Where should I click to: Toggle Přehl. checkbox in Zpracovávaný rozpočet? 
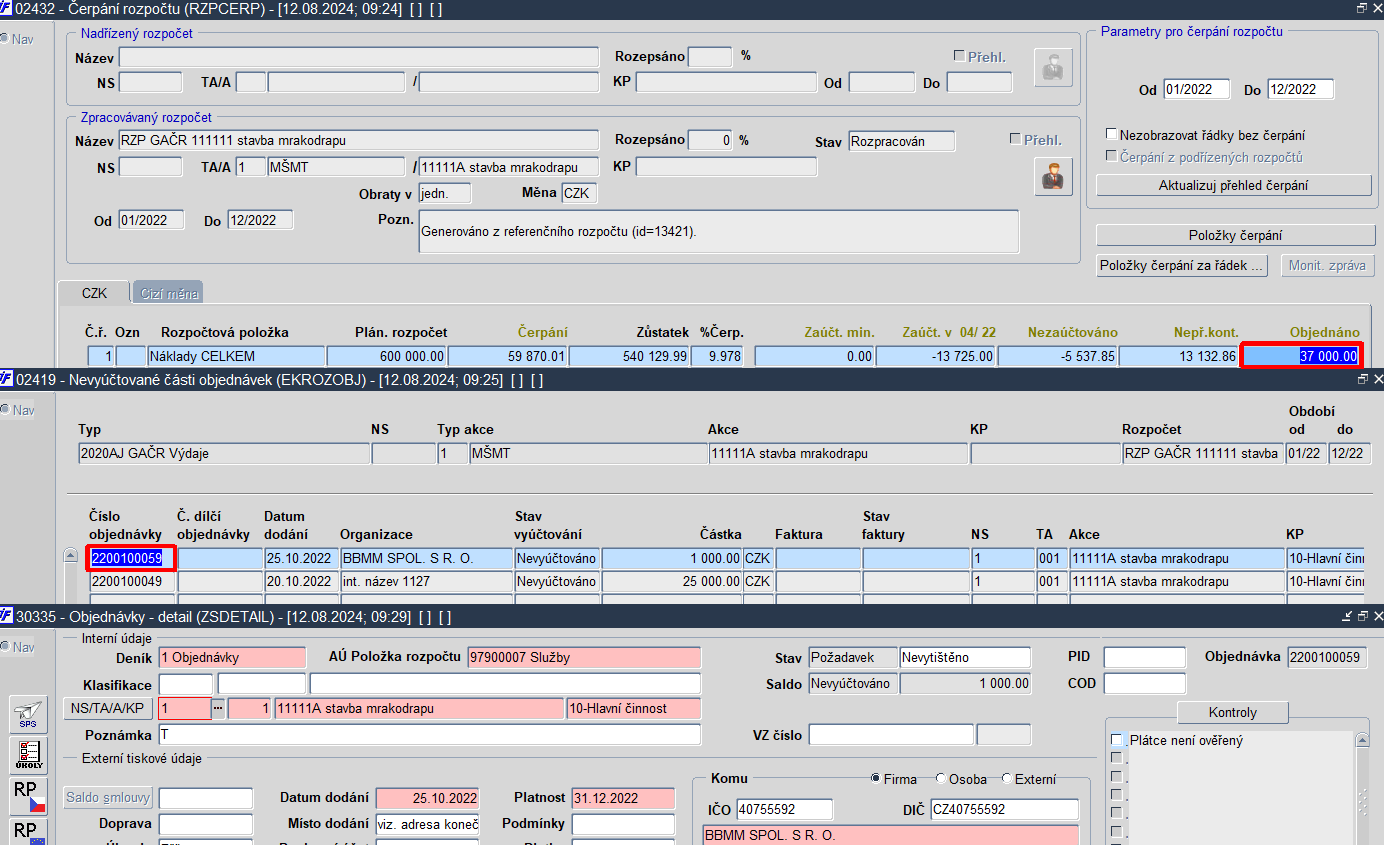click(1015, 139)
